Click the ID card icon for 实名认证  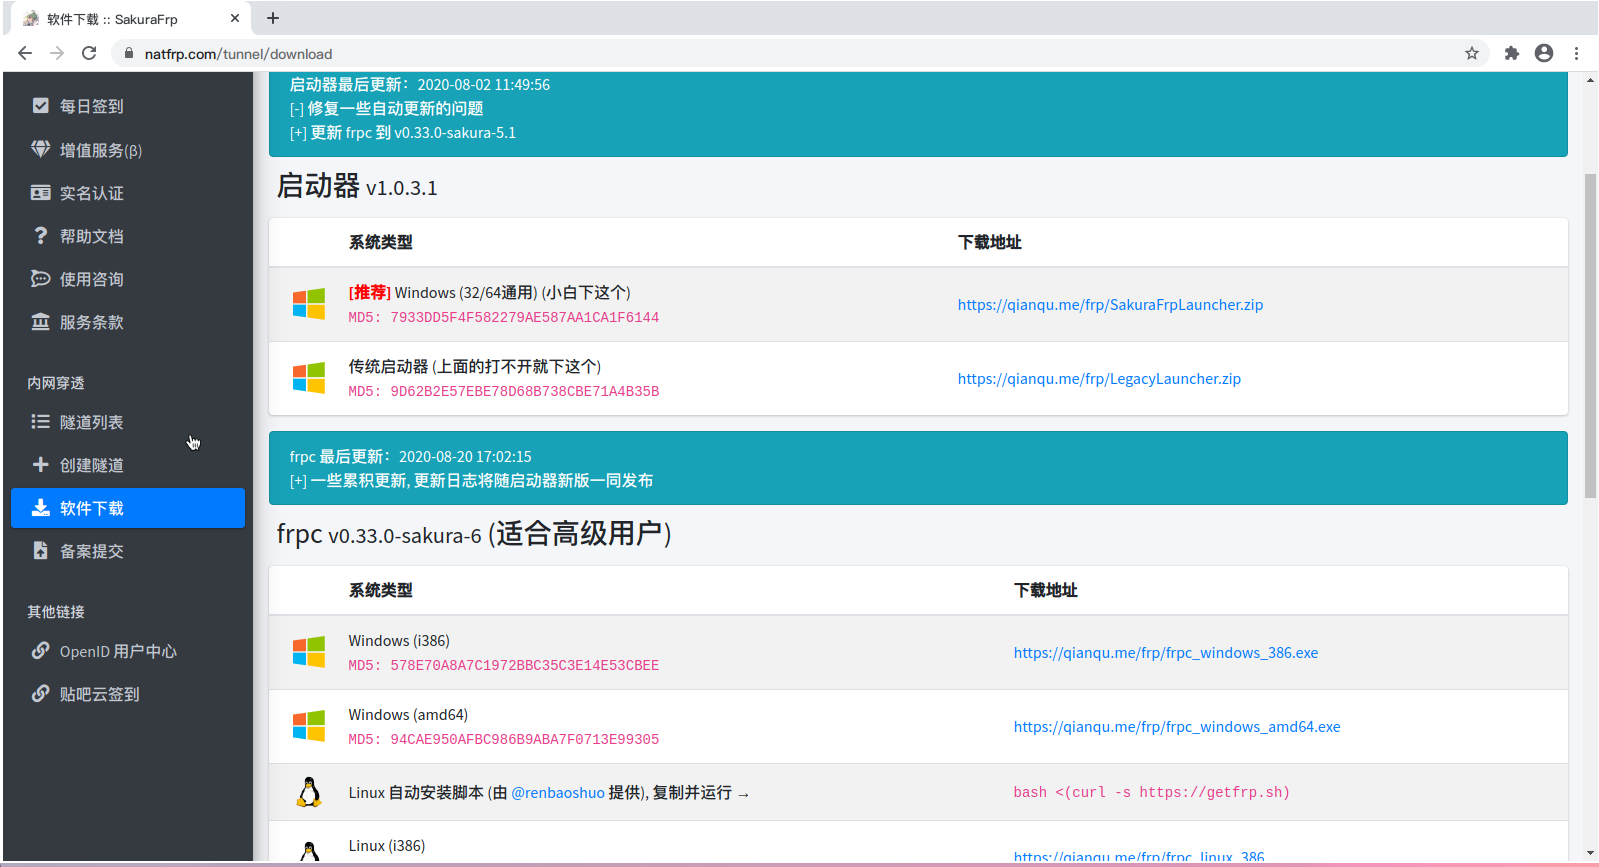pos(40,192)
